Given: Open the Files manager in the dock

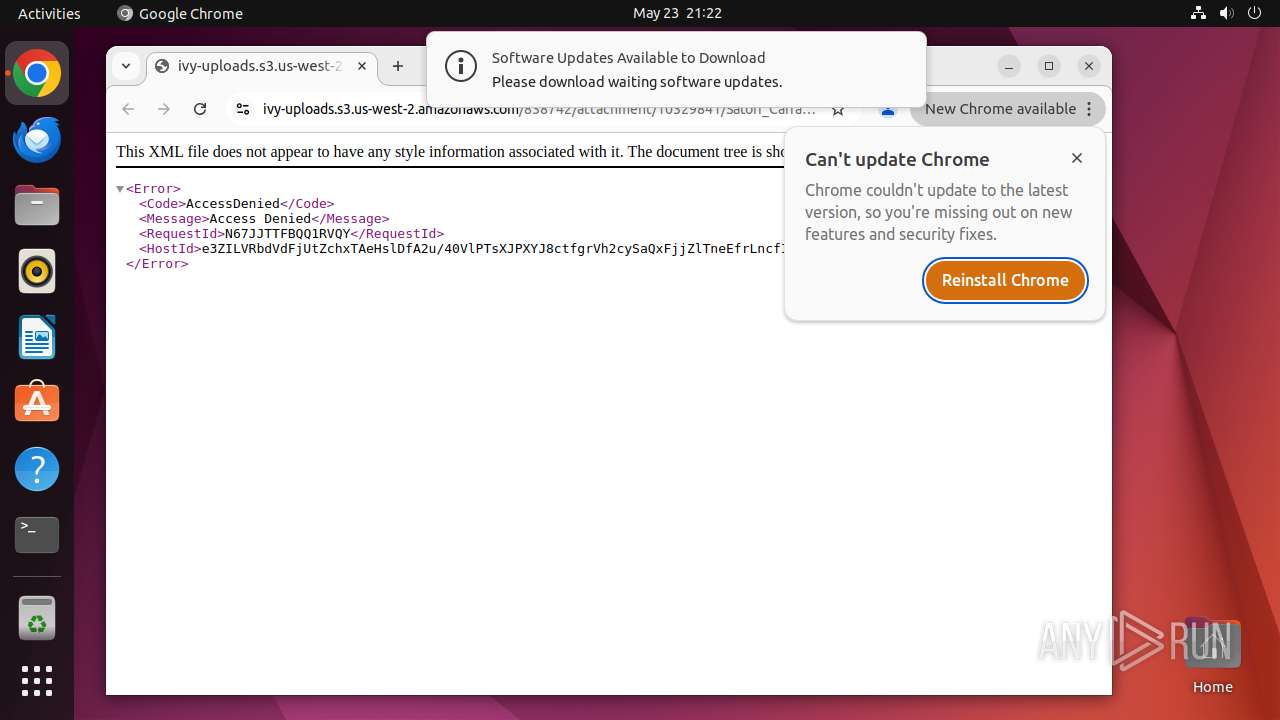Looking at the screenshot, I should [x=37, y=206].
